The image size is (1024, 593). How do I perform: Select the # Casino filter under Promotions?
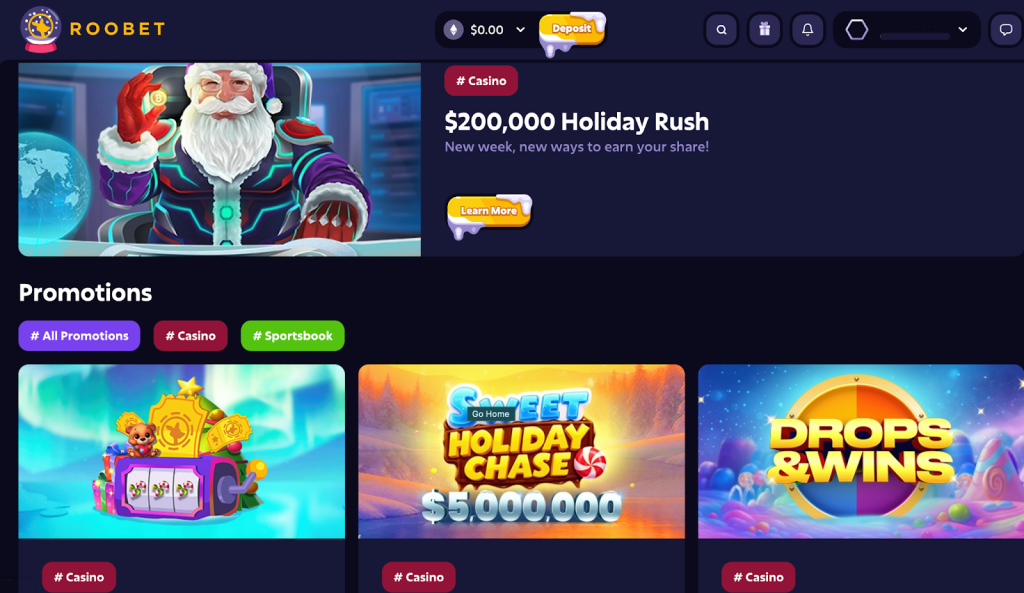click(x=190, y=336)
